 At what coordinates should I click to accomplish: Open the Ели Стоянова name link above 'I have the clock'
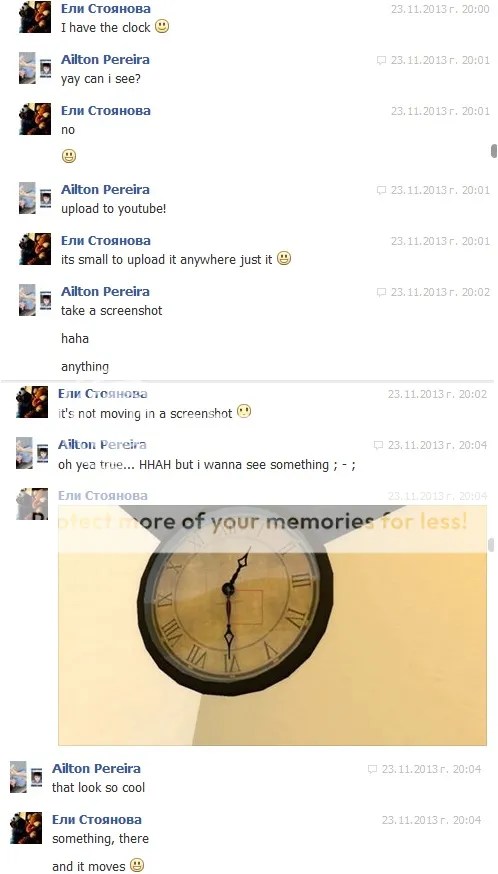(105, 8)
